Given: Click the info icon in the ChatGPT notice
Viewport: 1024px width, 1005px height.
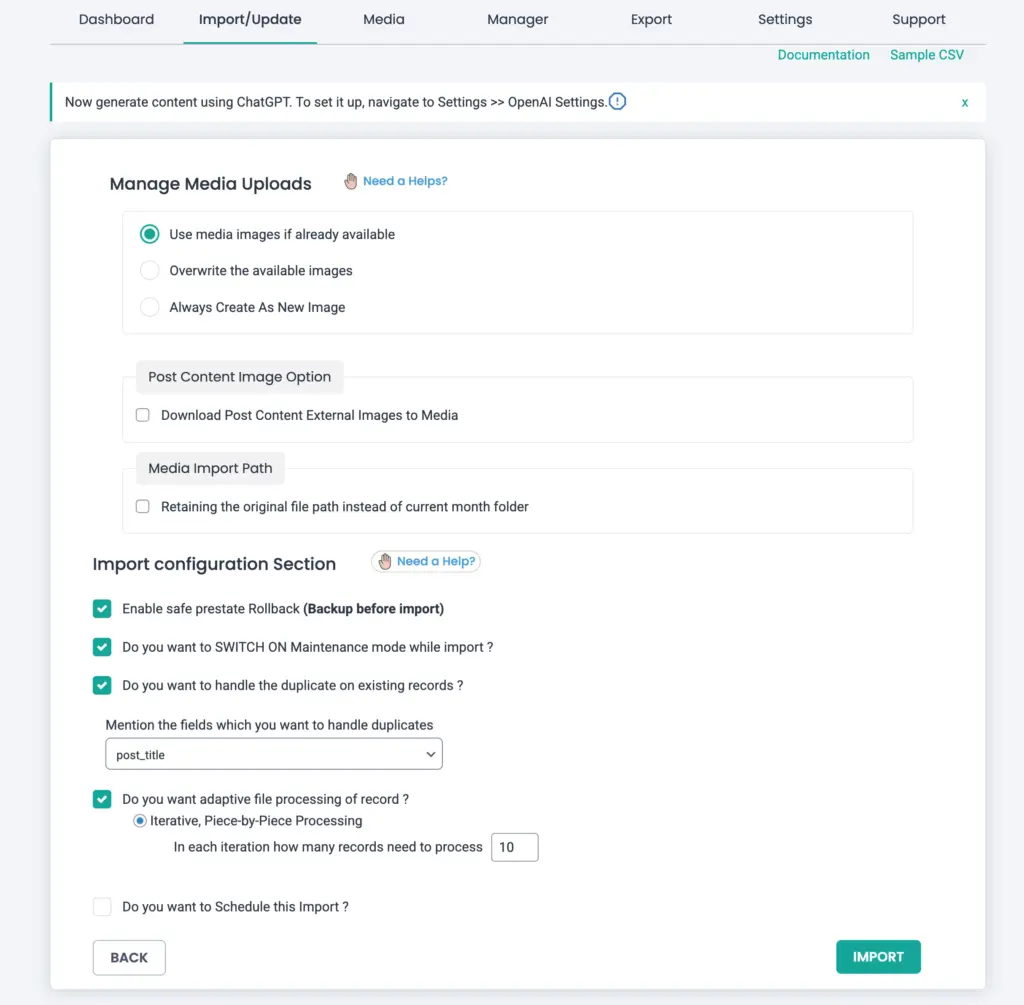Looking at the screenshot, I should click(617, 101).
